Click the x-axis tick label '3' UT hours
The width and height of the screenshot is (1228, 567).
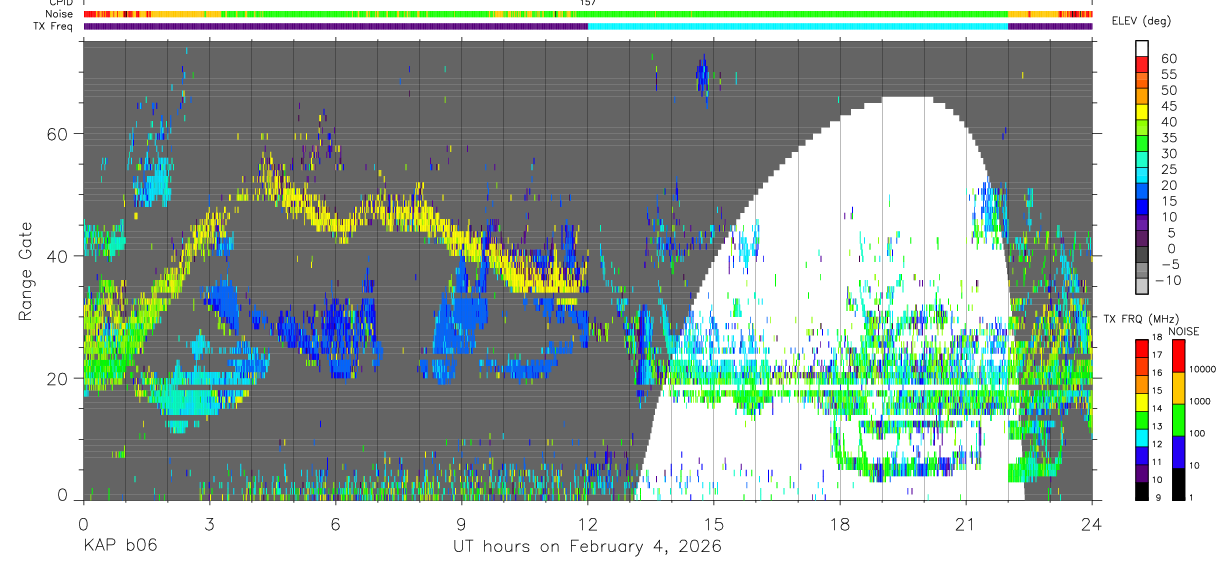pos(209,524)
